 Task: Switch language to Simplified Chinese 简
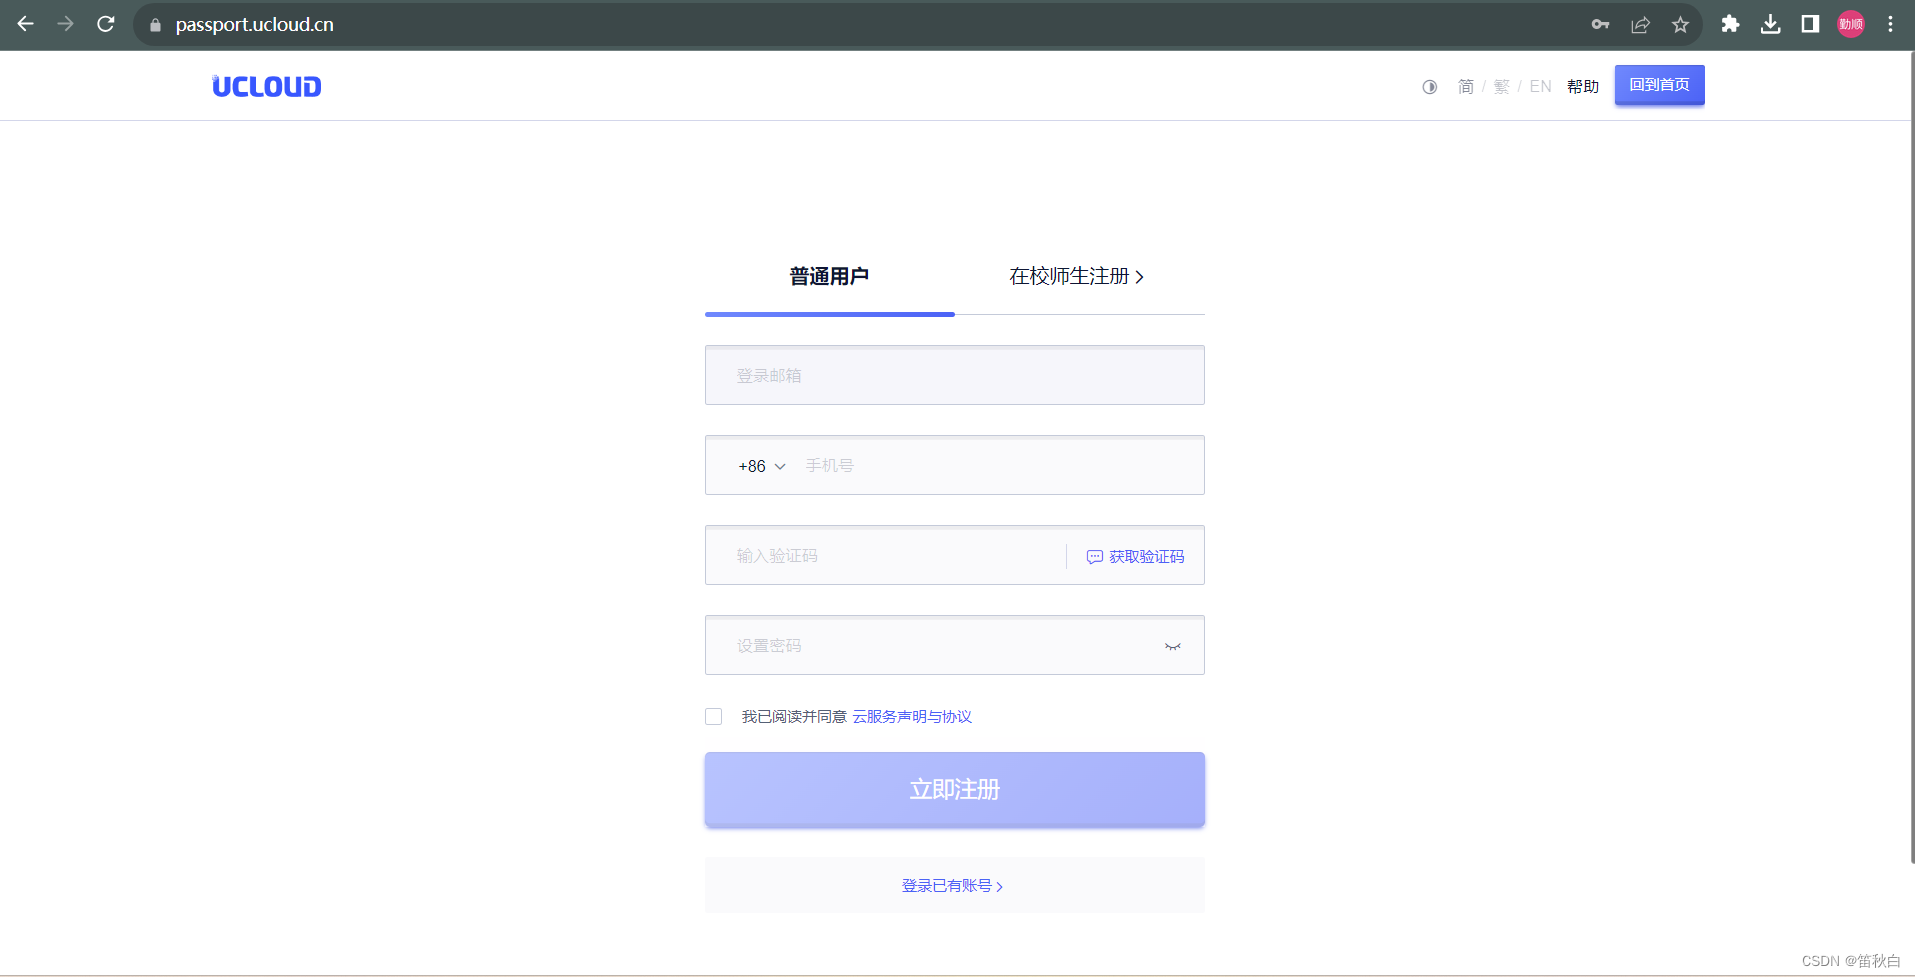click(1466, 87)
